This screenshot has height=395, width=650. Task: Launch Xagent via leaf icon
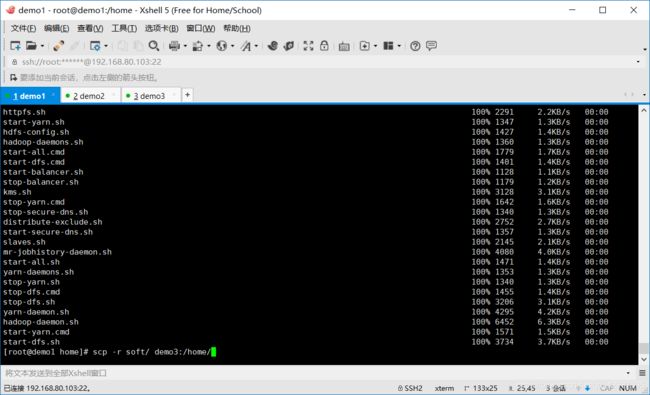point(289,46)
